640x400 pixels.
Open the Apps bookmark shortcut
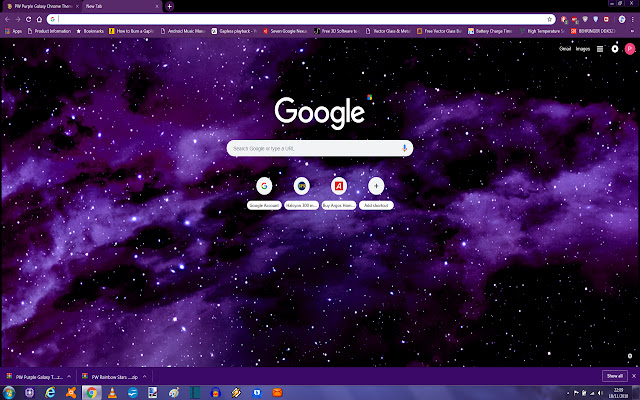coord(13,31)
